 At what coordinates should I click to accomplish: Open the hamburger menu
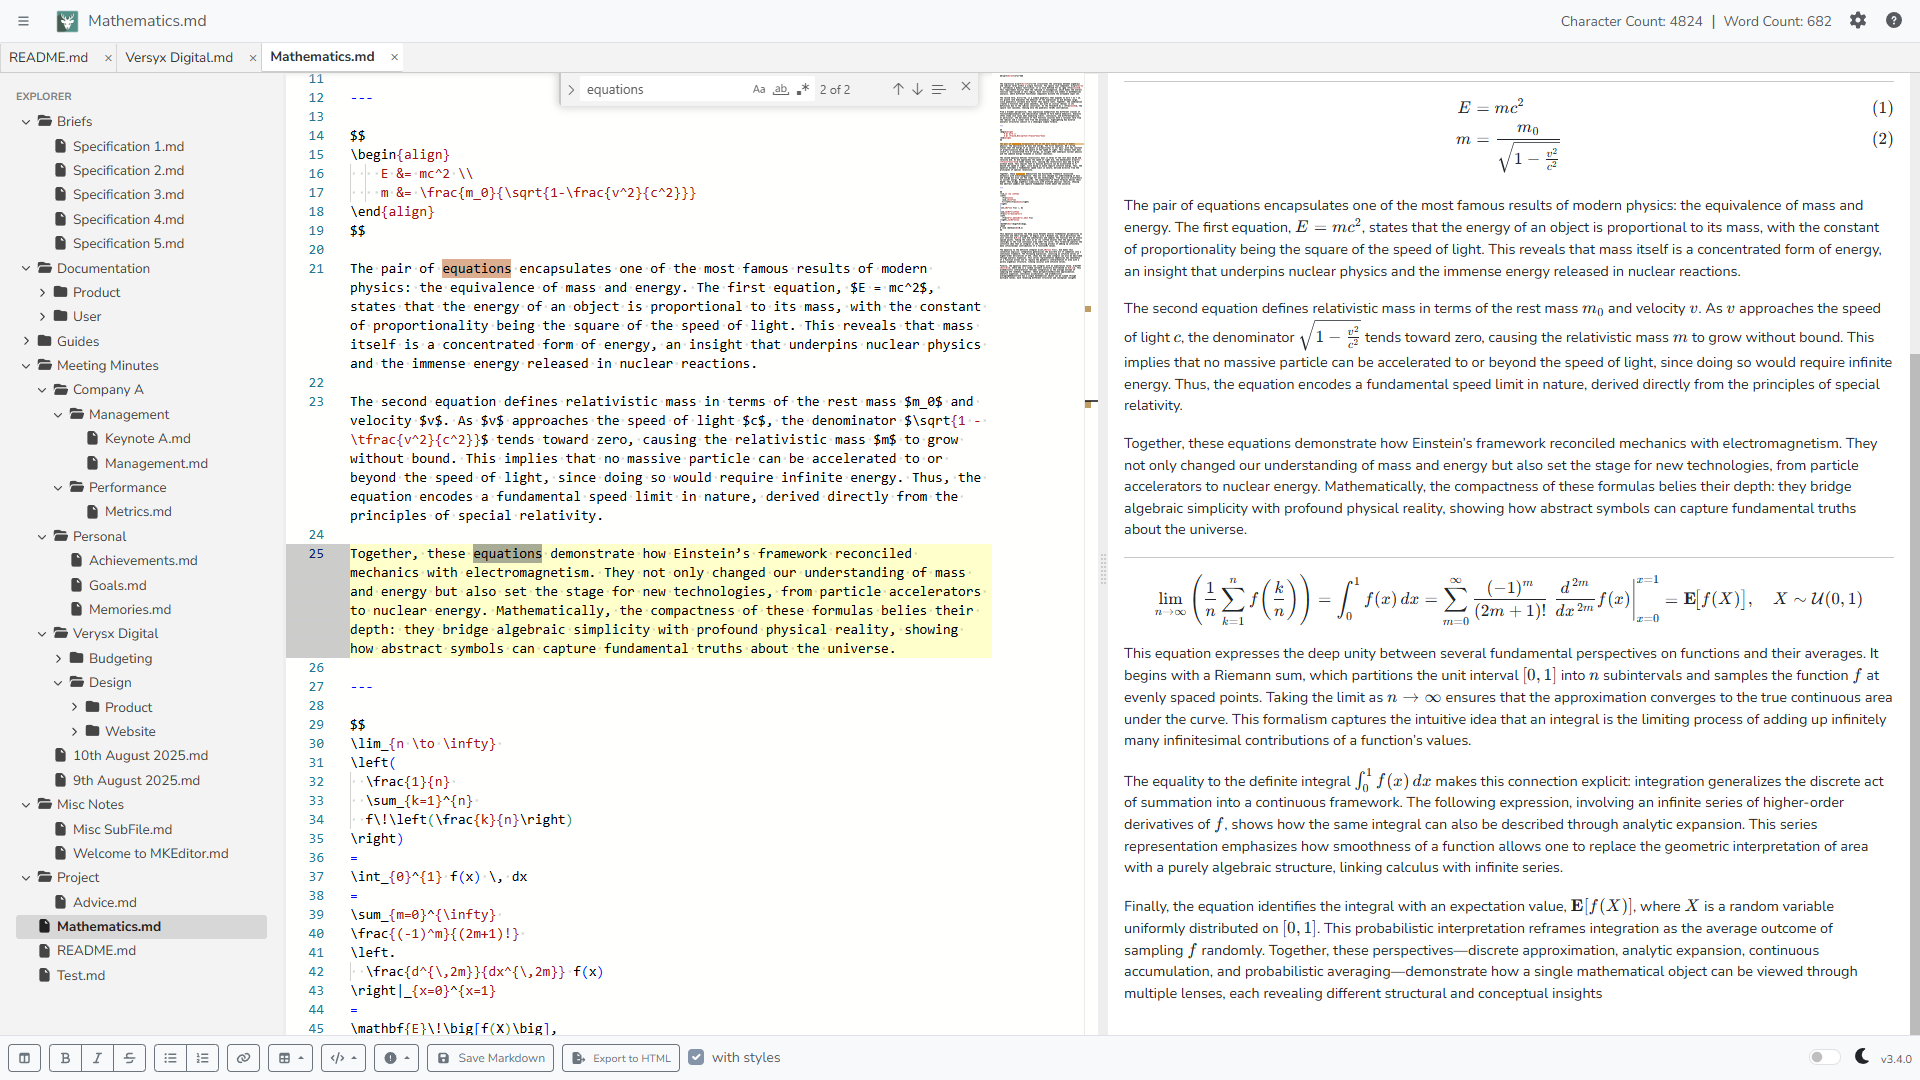pos(23,21)
